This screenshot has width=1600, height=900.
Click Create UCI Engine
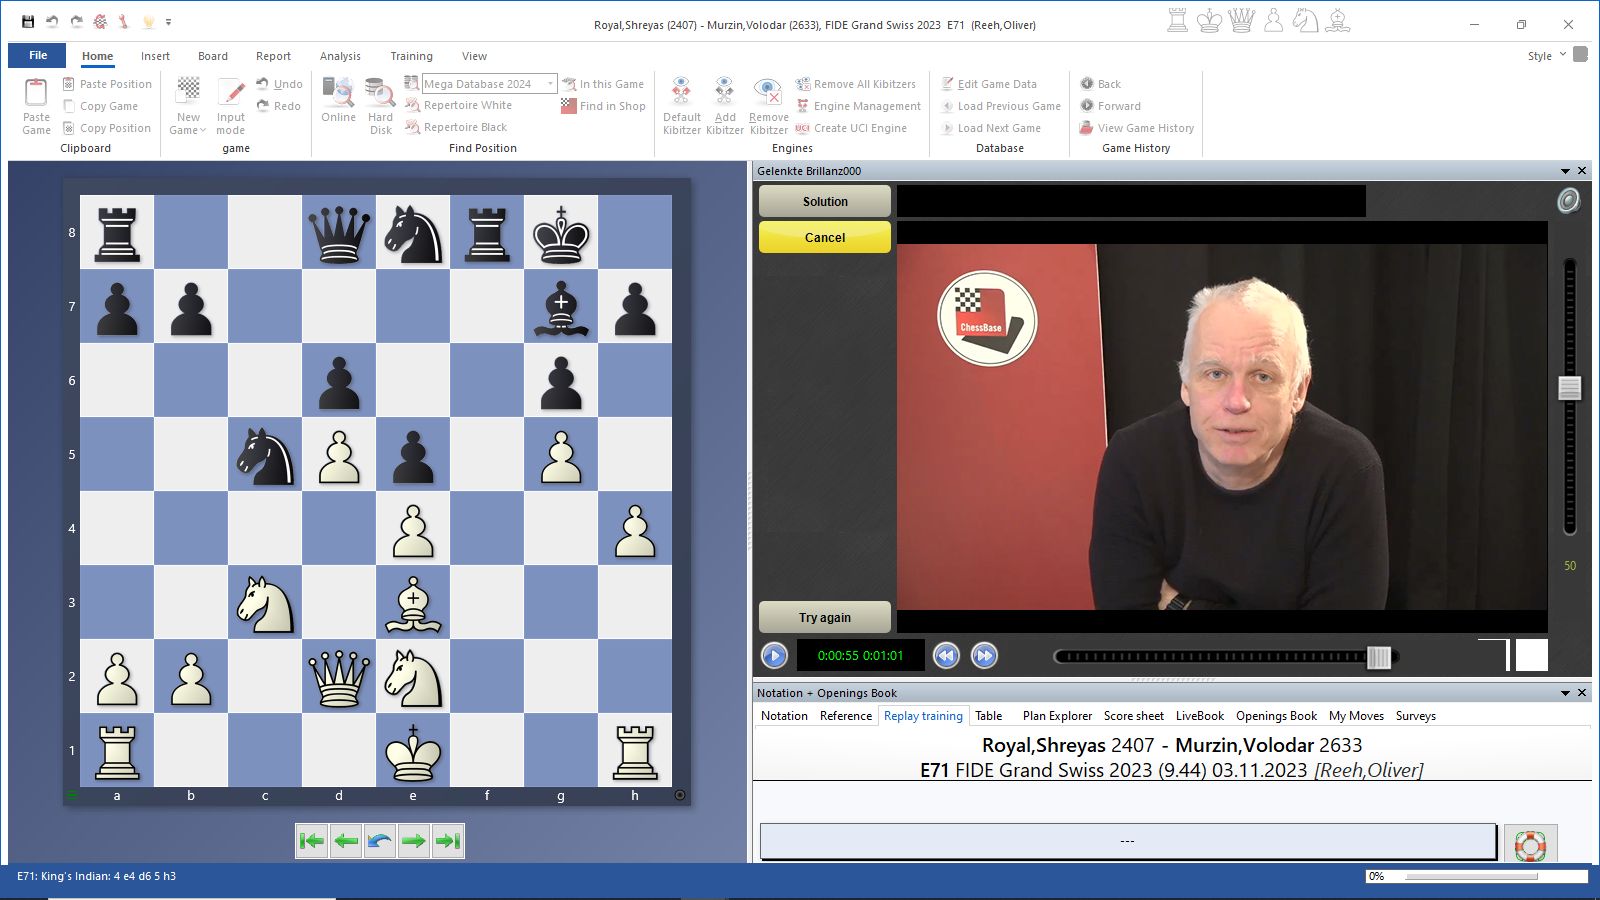coord(851,128)
